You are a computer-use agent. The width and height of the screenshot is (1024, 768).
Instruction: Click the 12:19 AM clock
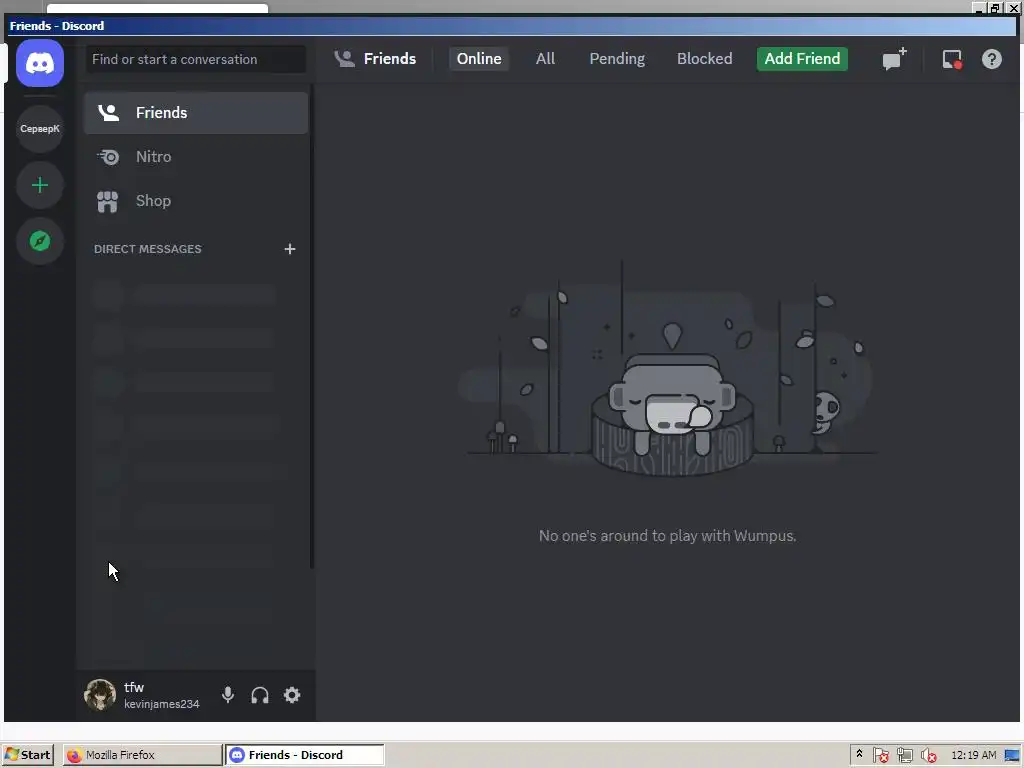974,755
